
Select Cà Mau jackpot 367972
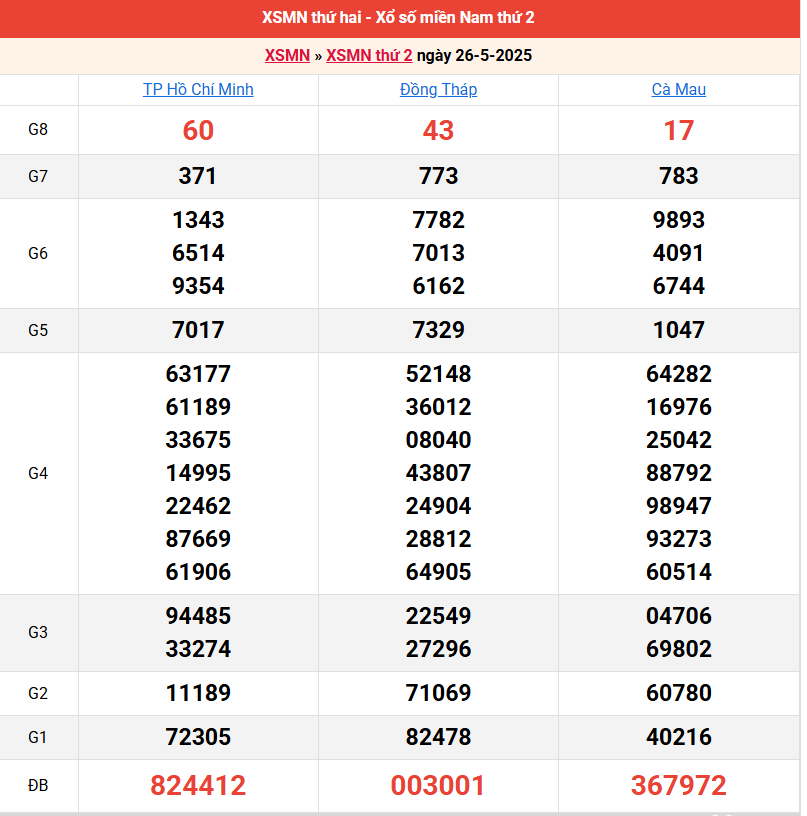click(x=678, y=785)
